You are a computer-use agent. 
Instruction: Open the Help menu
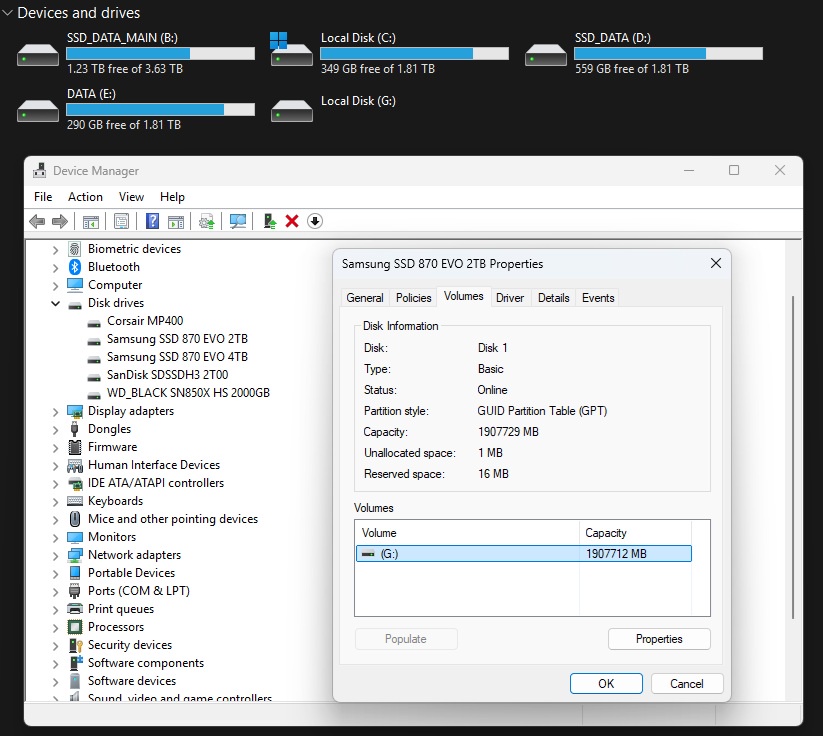tap(172, 197)
